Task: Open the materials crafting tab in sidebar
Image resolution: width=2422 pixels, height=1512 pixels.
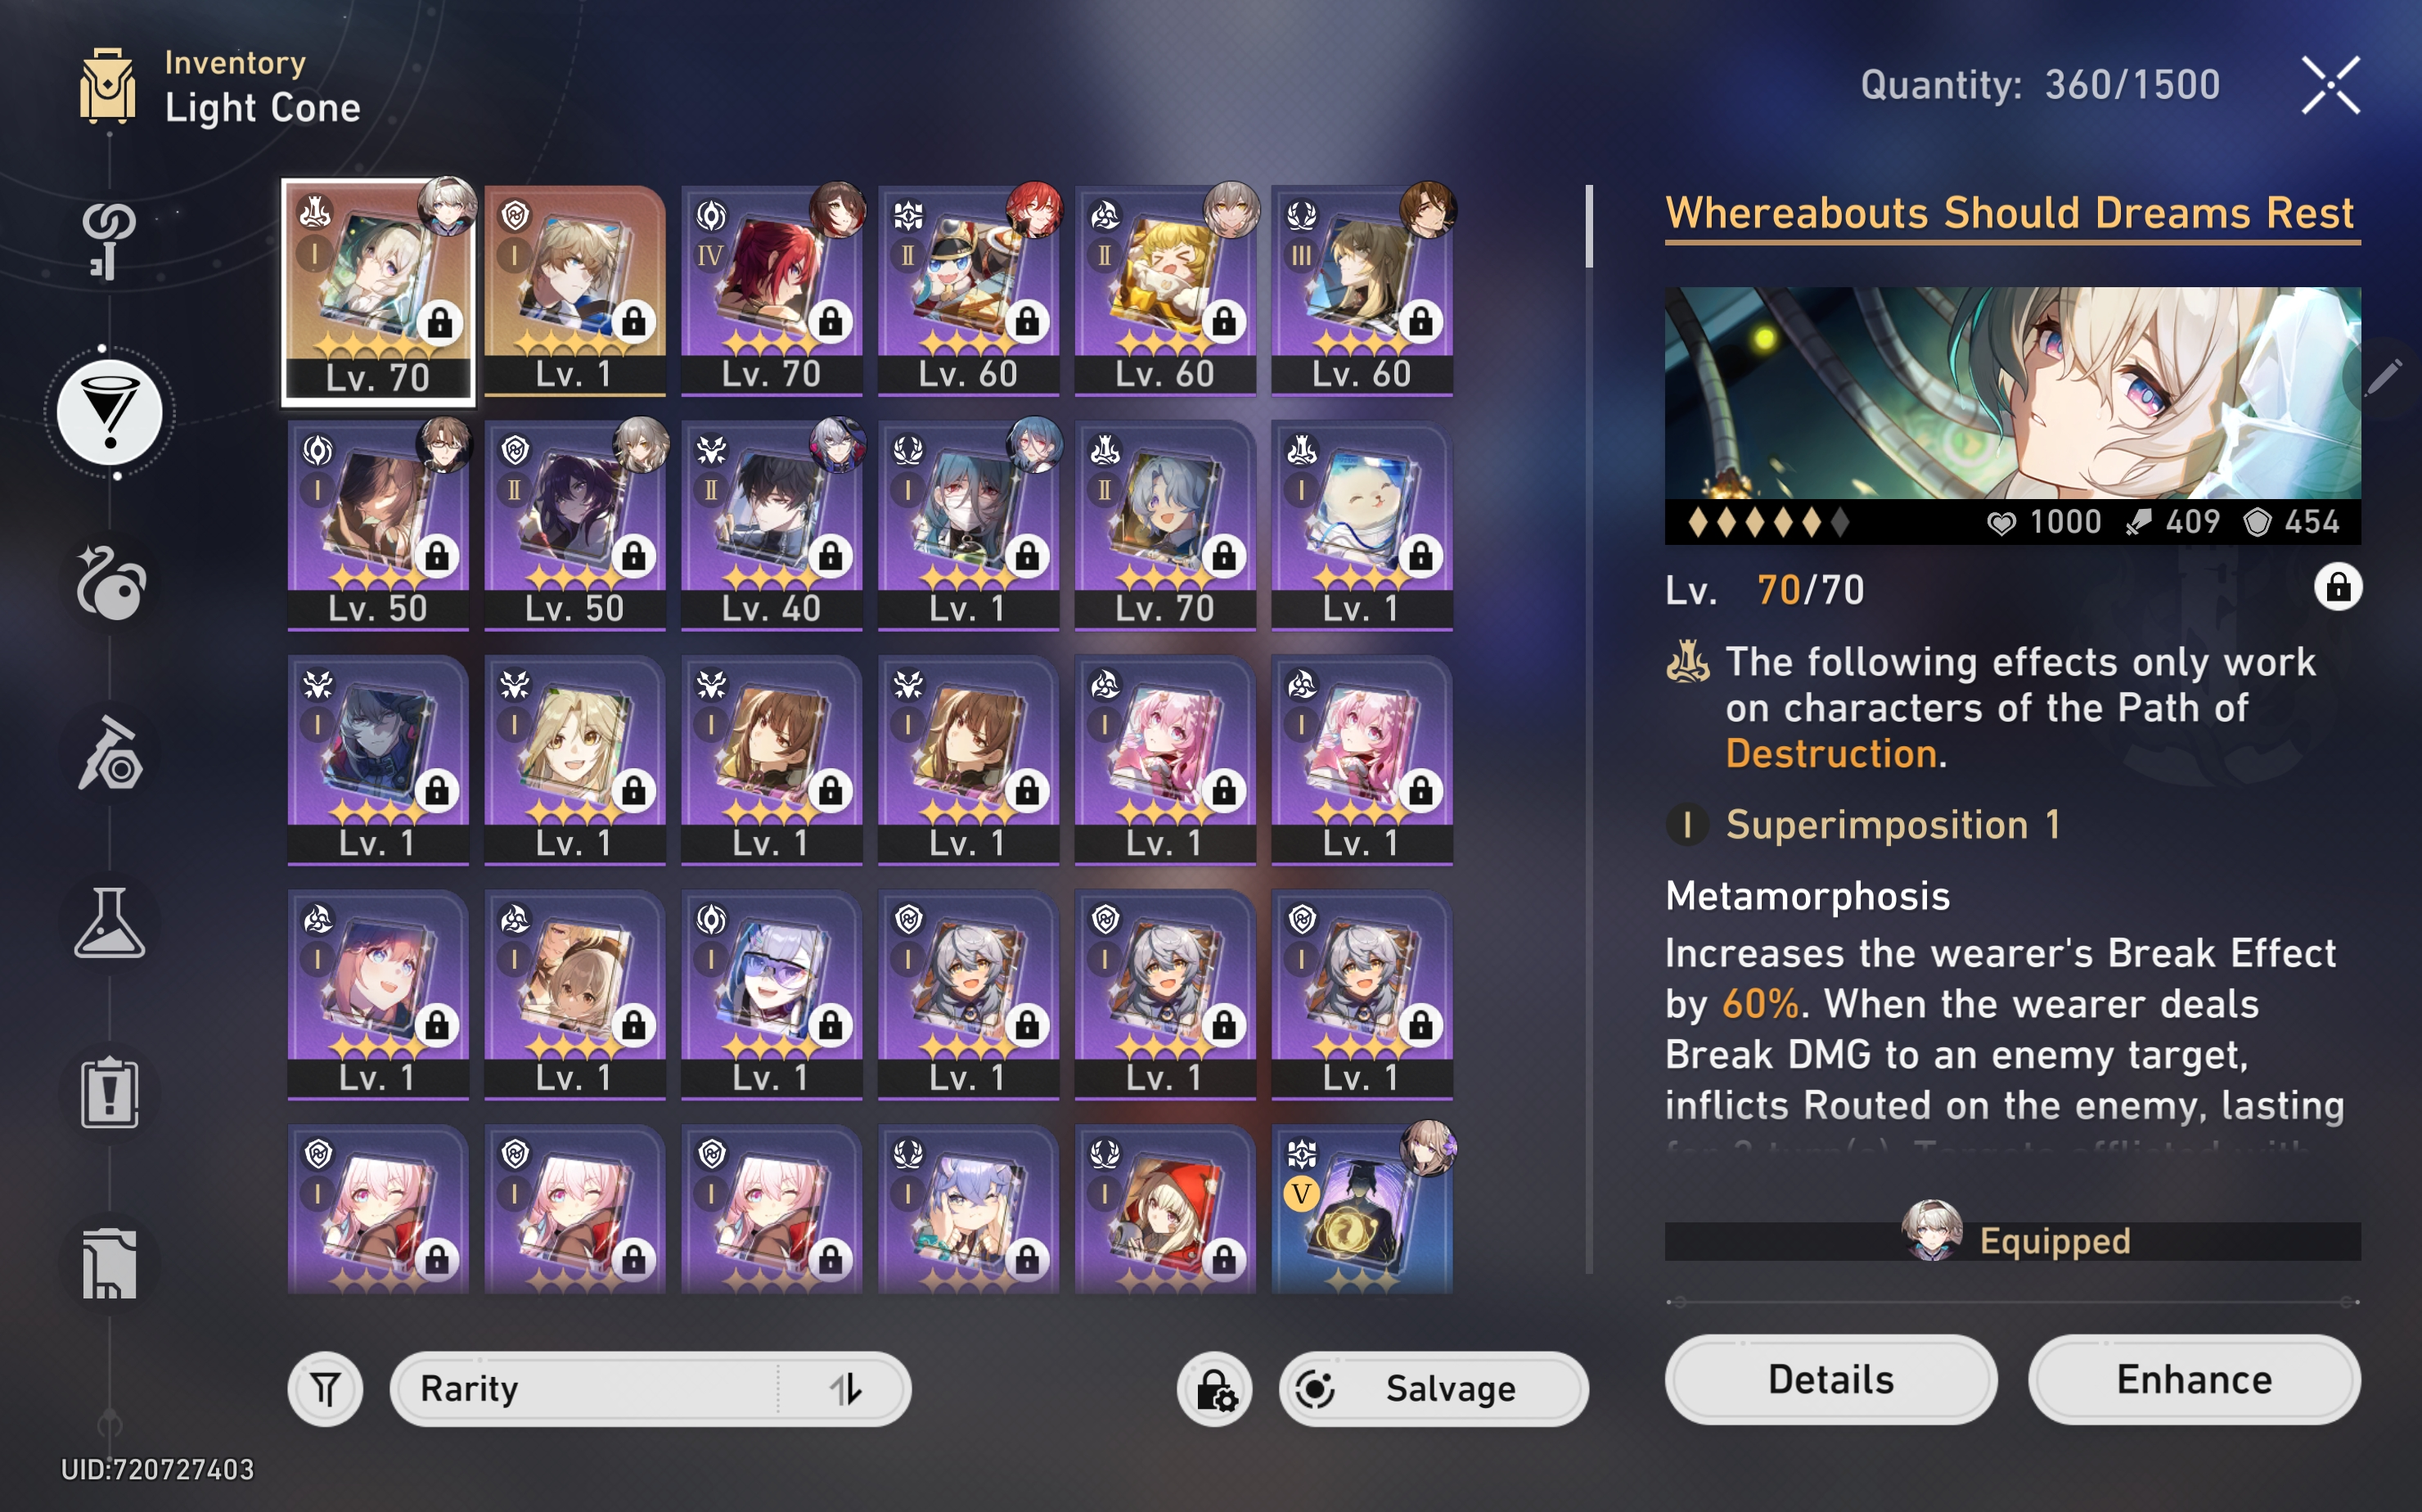Action: pyautogui.click(x=109, y=754)
